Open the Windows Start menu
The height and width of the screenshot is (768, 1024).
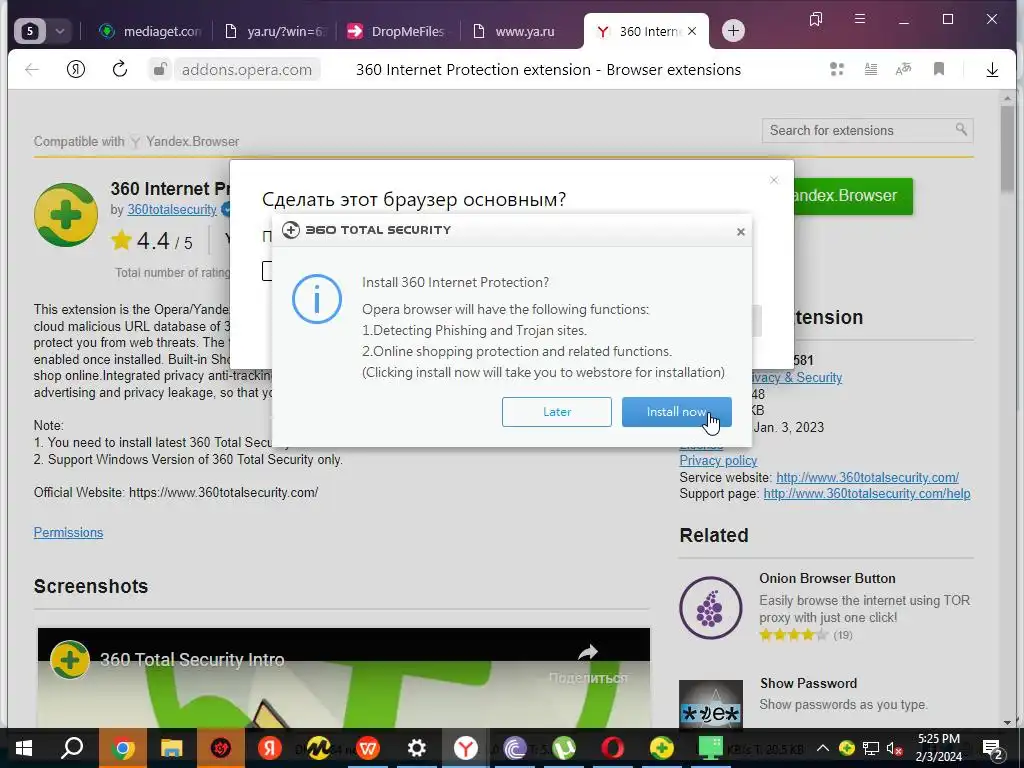24,748
